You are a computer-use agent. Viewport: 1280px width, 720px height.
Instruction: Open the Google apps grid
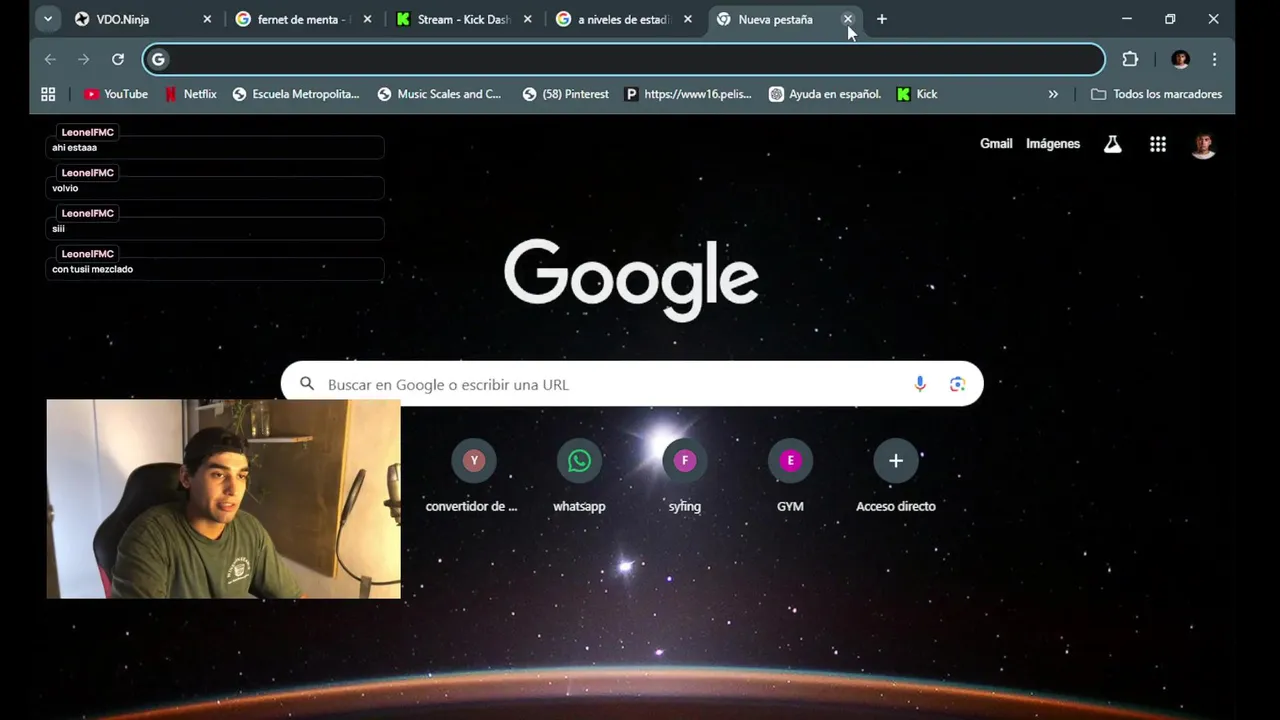pos(1158,144)
